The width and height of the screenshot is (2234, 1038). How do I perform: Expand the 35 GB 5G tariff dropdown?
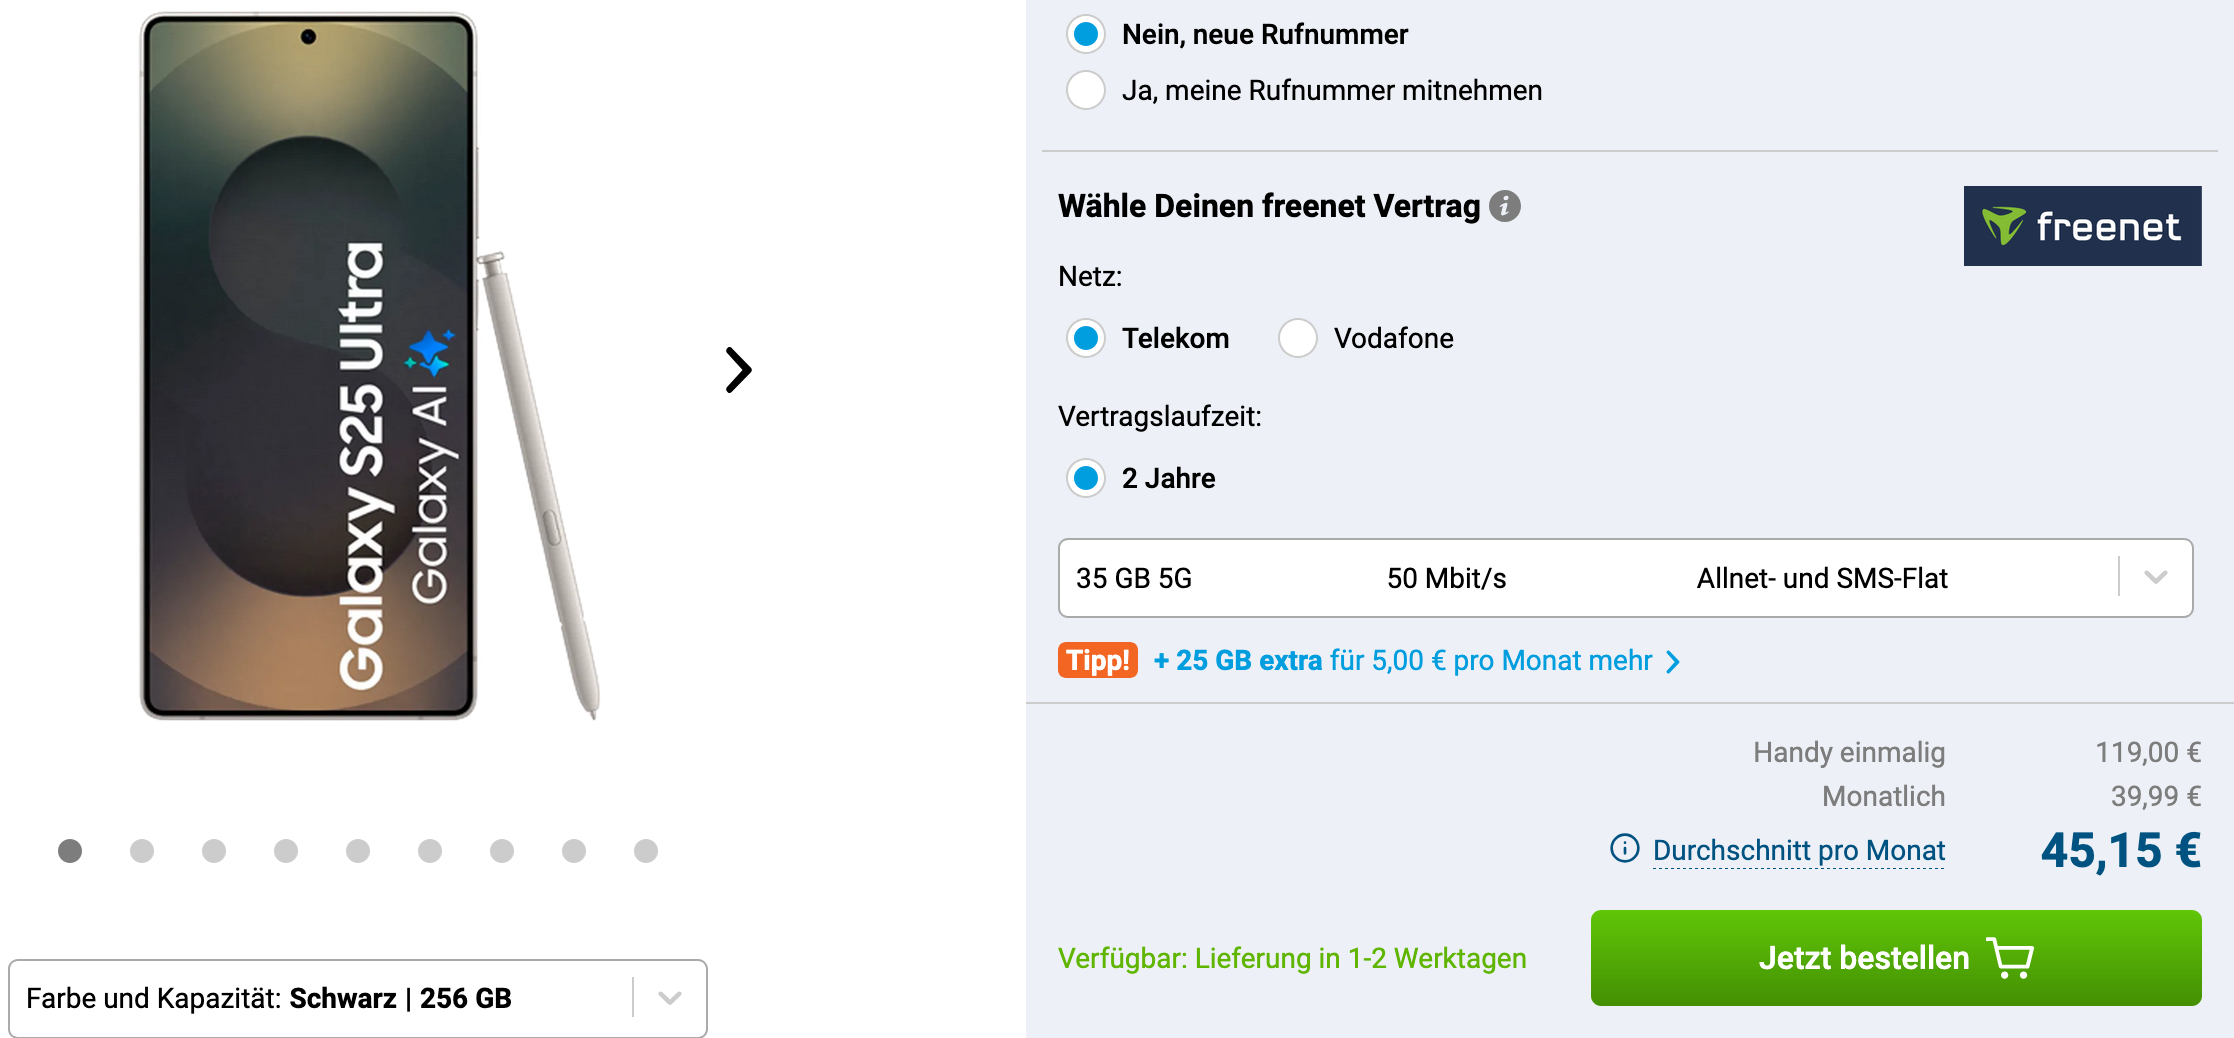1626,578
